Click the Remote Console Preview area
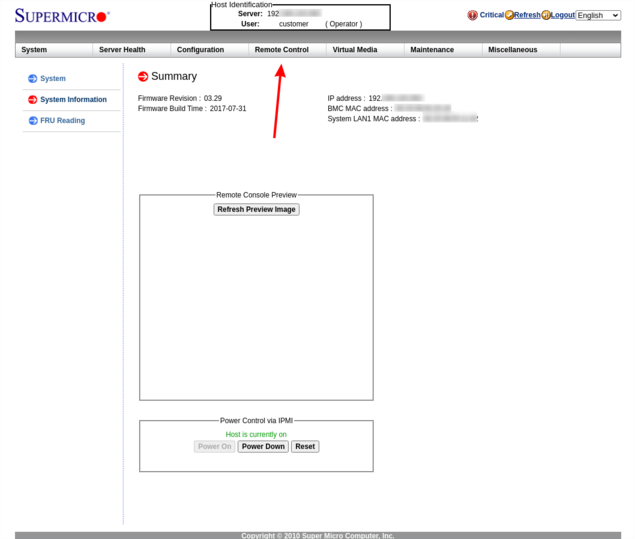 pyautogui.click(x=256, y=298)
